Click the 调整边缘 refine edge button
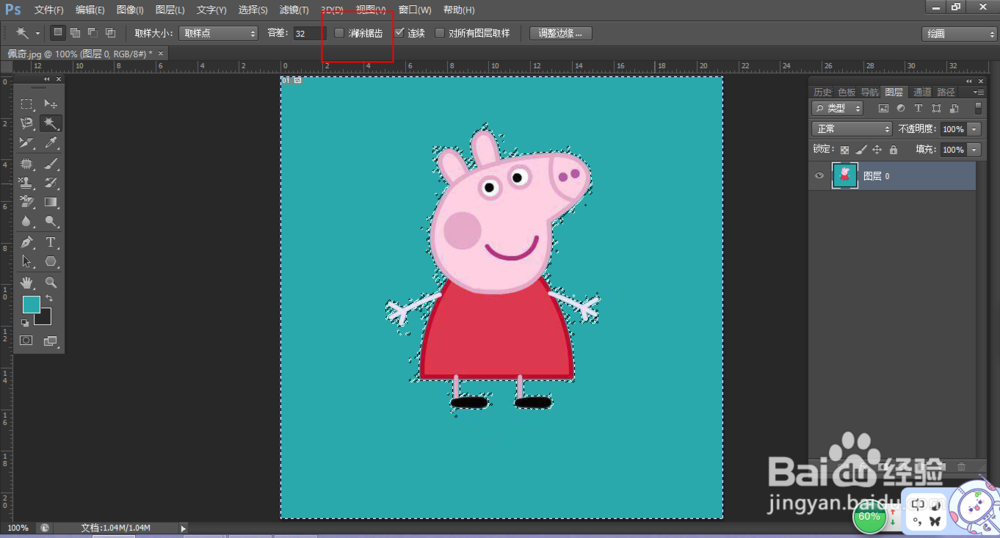The width and height of the screenshot is (1000, 538). [560, 33]
